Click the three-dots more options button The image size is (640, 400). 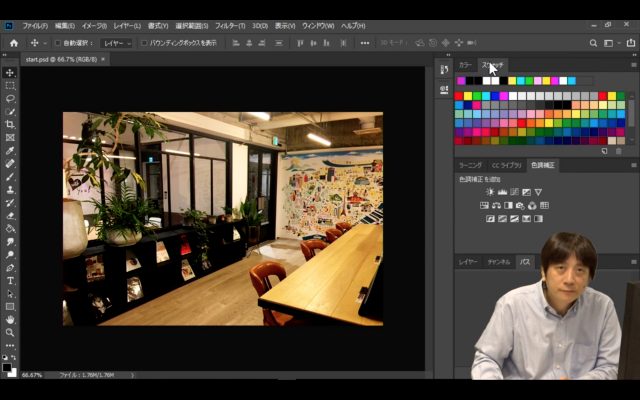(x=365, y=43)
